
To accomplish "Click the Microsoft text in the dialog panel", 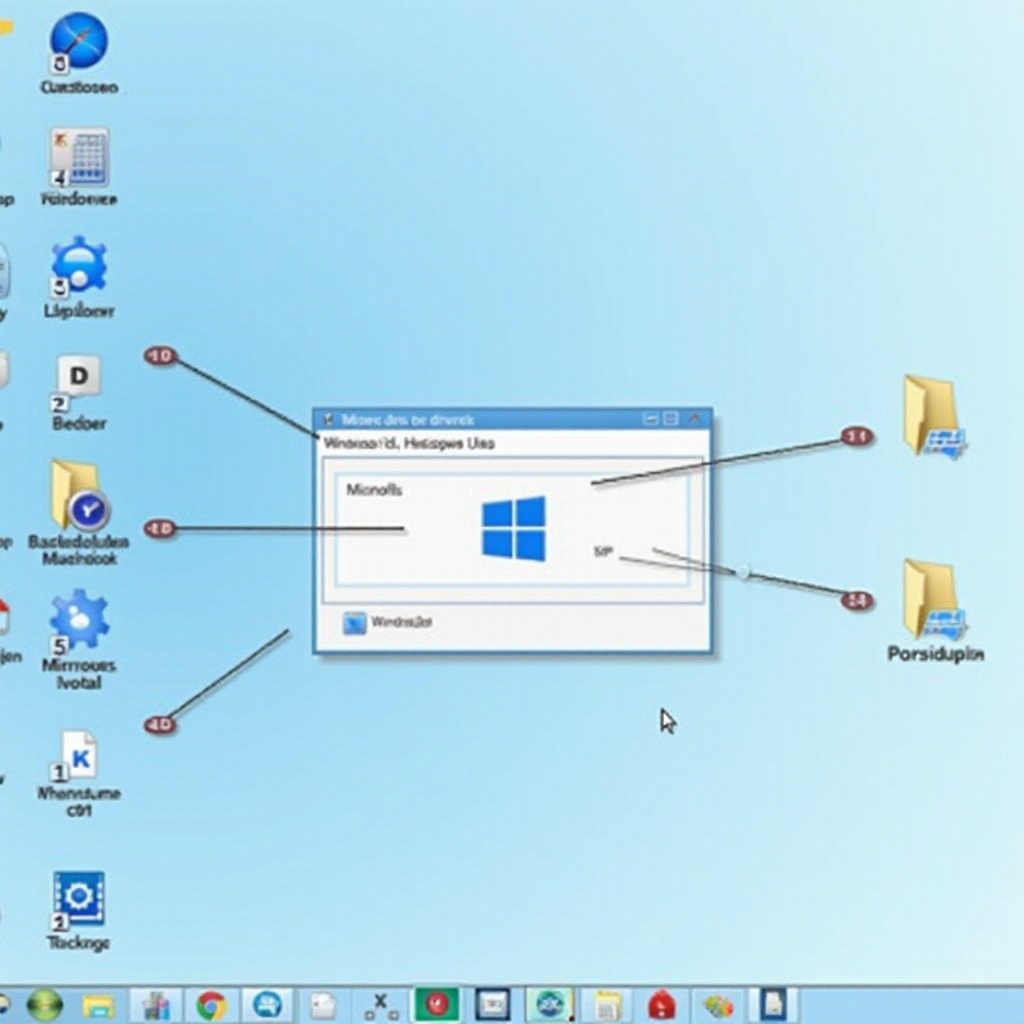I will click(x=374, y=490).
